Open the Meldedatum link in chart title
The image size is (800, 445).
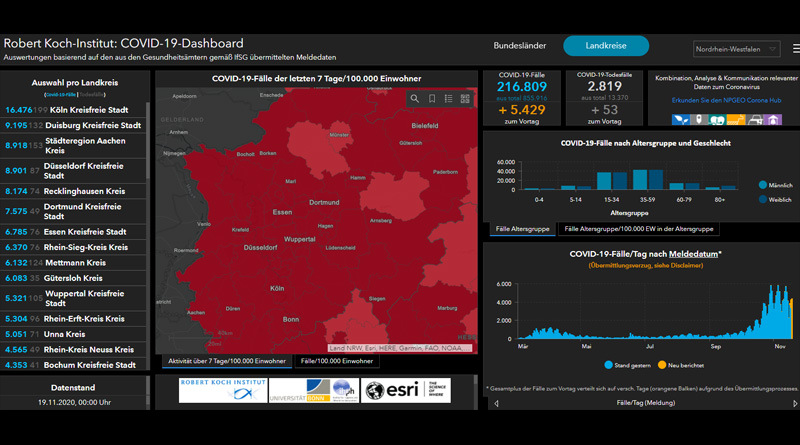coord(693,254)
